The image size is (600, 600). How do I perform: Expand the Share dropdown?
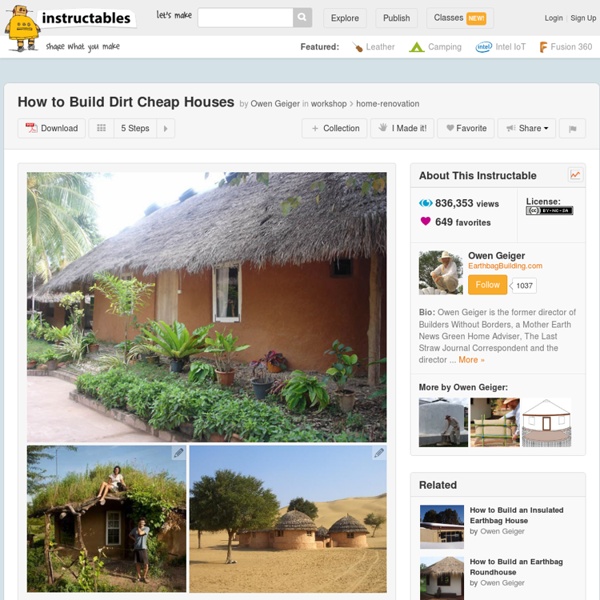click(x=527, y=129)
